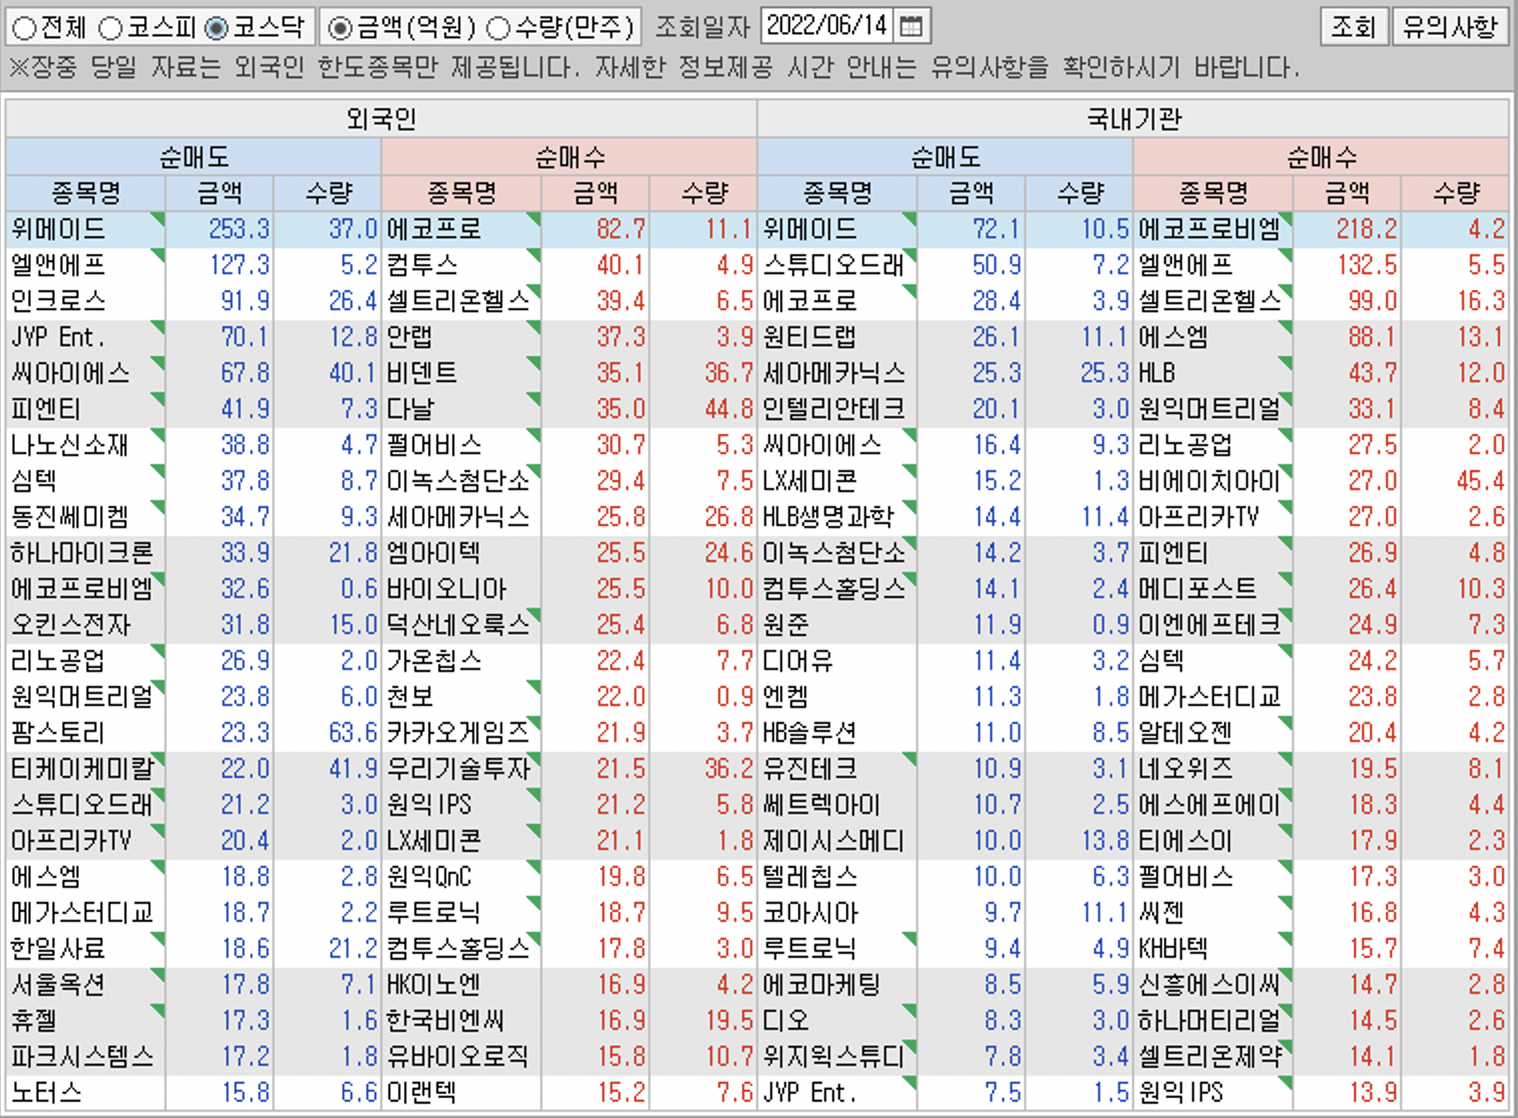The width and height of the screenshot is (1518, 1118).
Task: Click the 국내기관 group header
Action: (x=1133, y=119)
